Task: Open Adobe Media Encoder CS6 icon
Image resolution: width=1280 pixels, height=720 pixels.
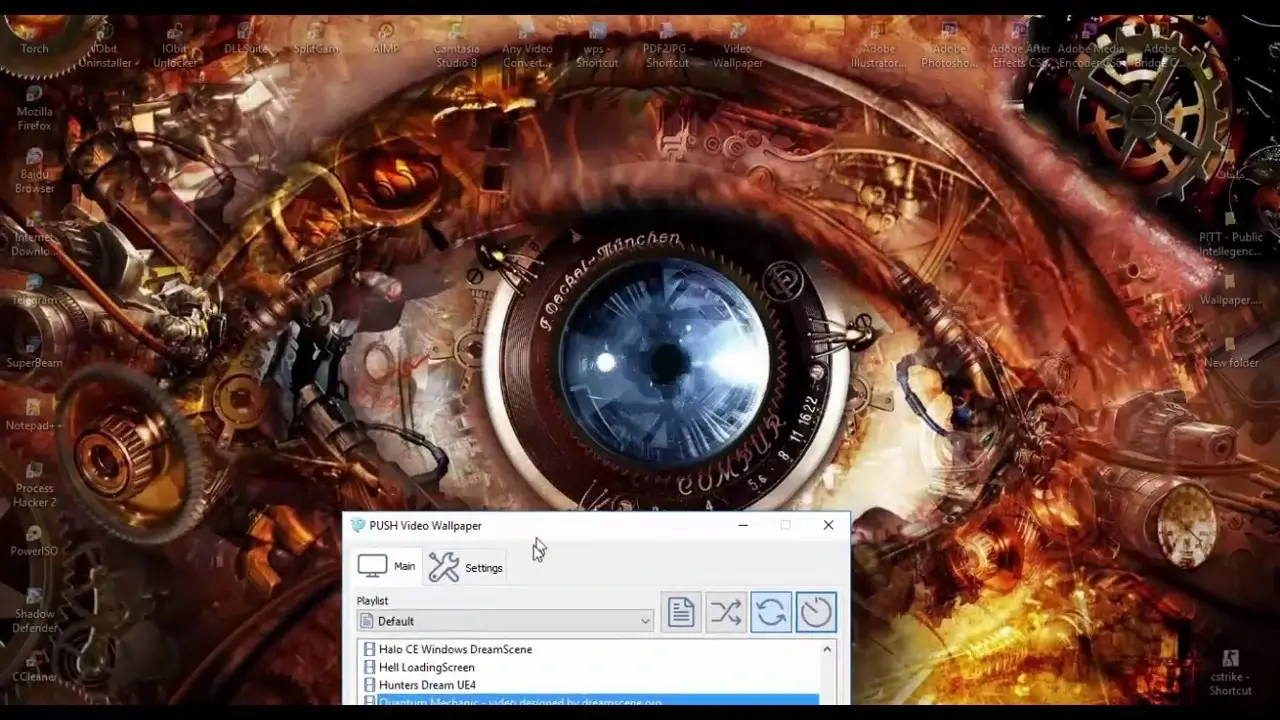Action: click(x=1089, y=47)
